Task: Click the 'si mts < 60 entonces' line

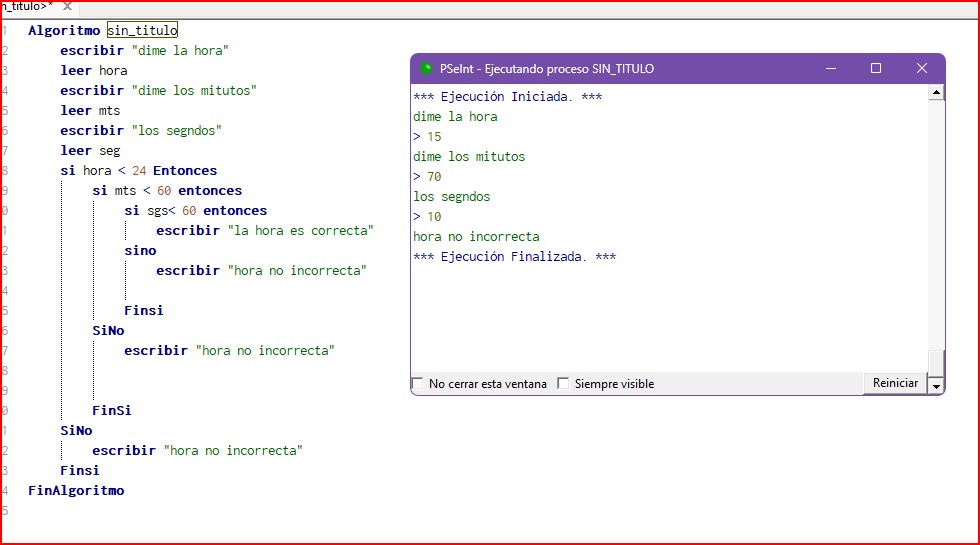Action: (x=167, y=191)
